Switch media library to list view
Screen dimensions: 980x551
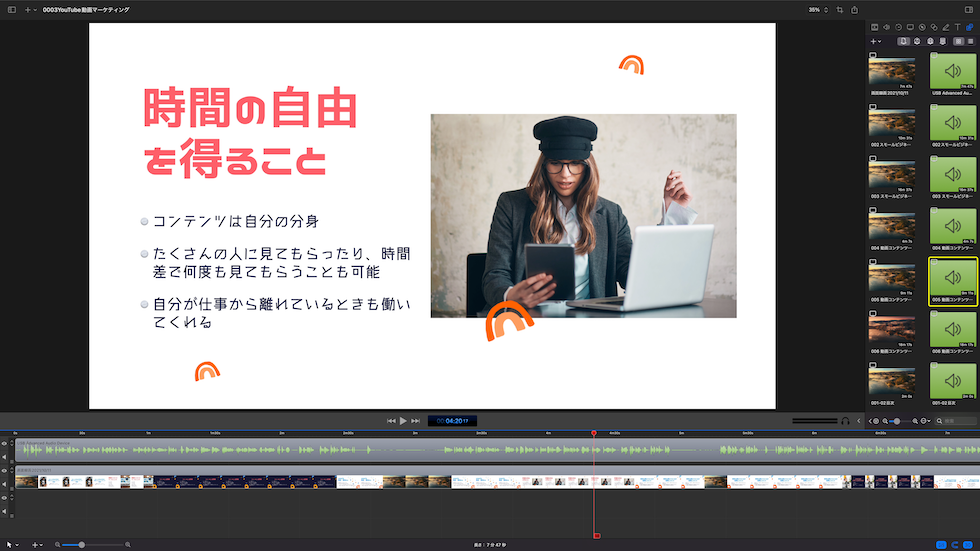(970, 41)
